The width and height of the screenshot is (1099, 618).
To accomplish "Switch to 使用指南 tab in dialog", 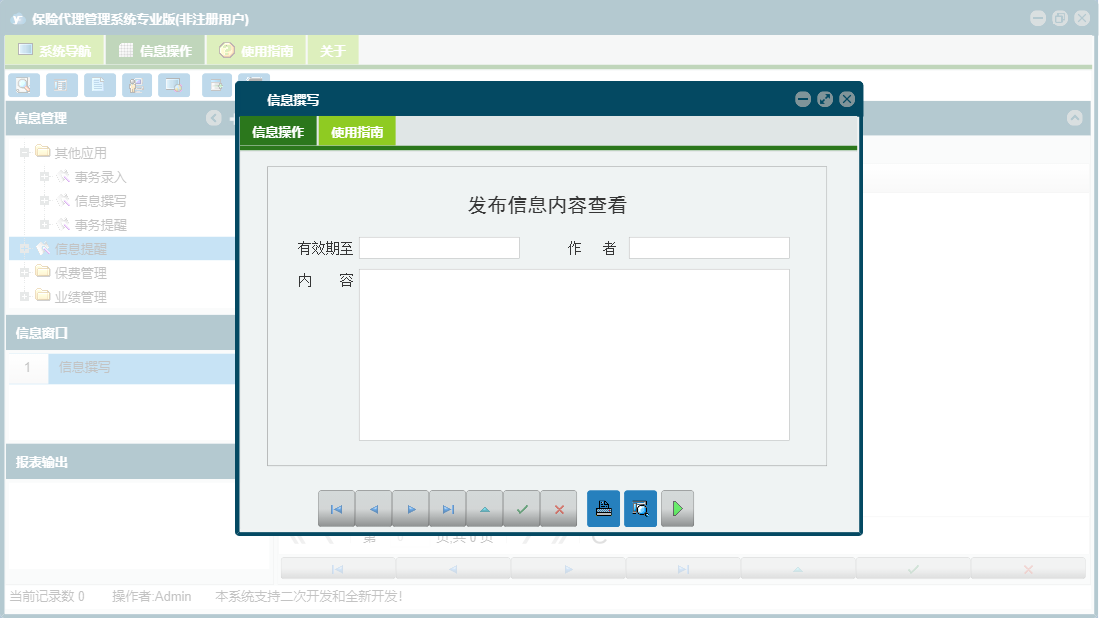I will coord(357,132).
